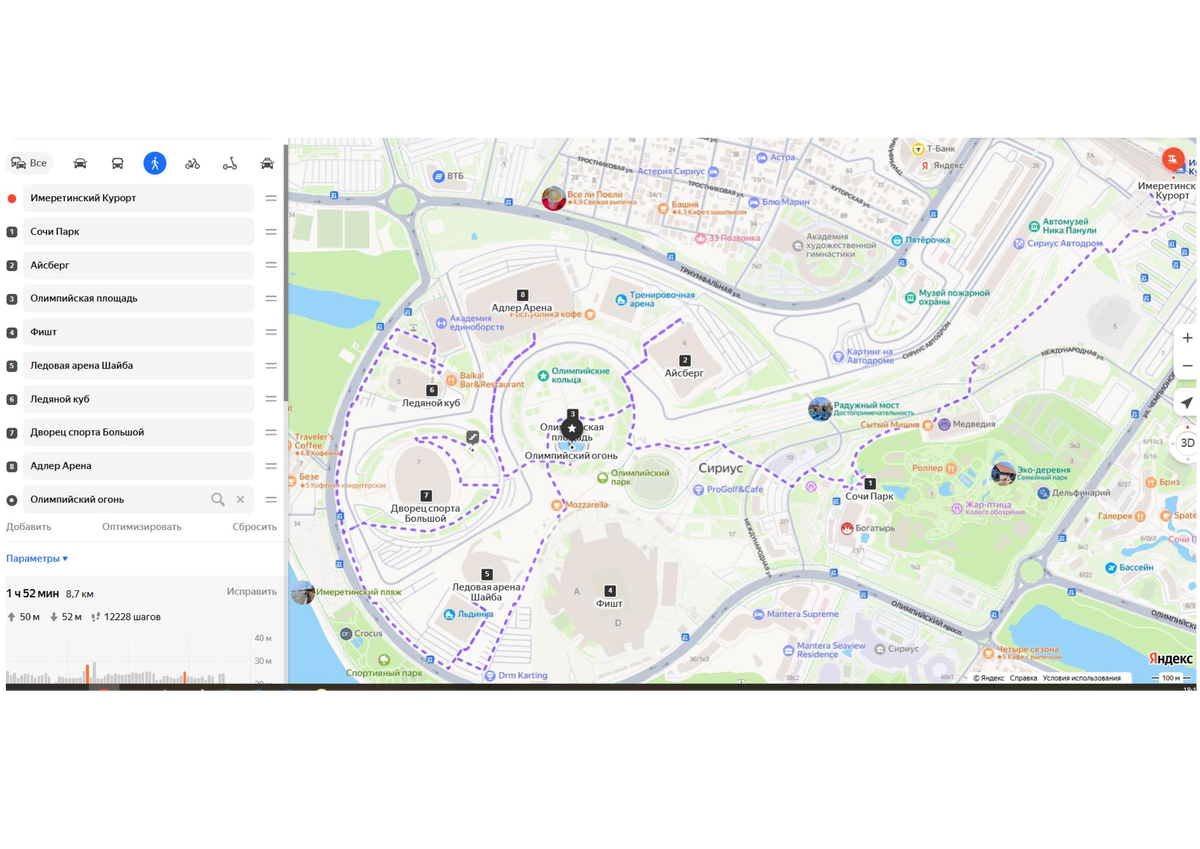Click the '© Яндекс' copyright link
The height and width of the screenshot is (849, 1200).
coord(989,678)
